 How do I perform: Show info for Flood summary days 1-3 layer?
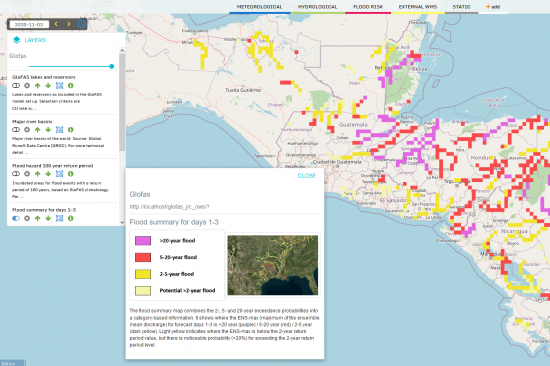[71, 218]
